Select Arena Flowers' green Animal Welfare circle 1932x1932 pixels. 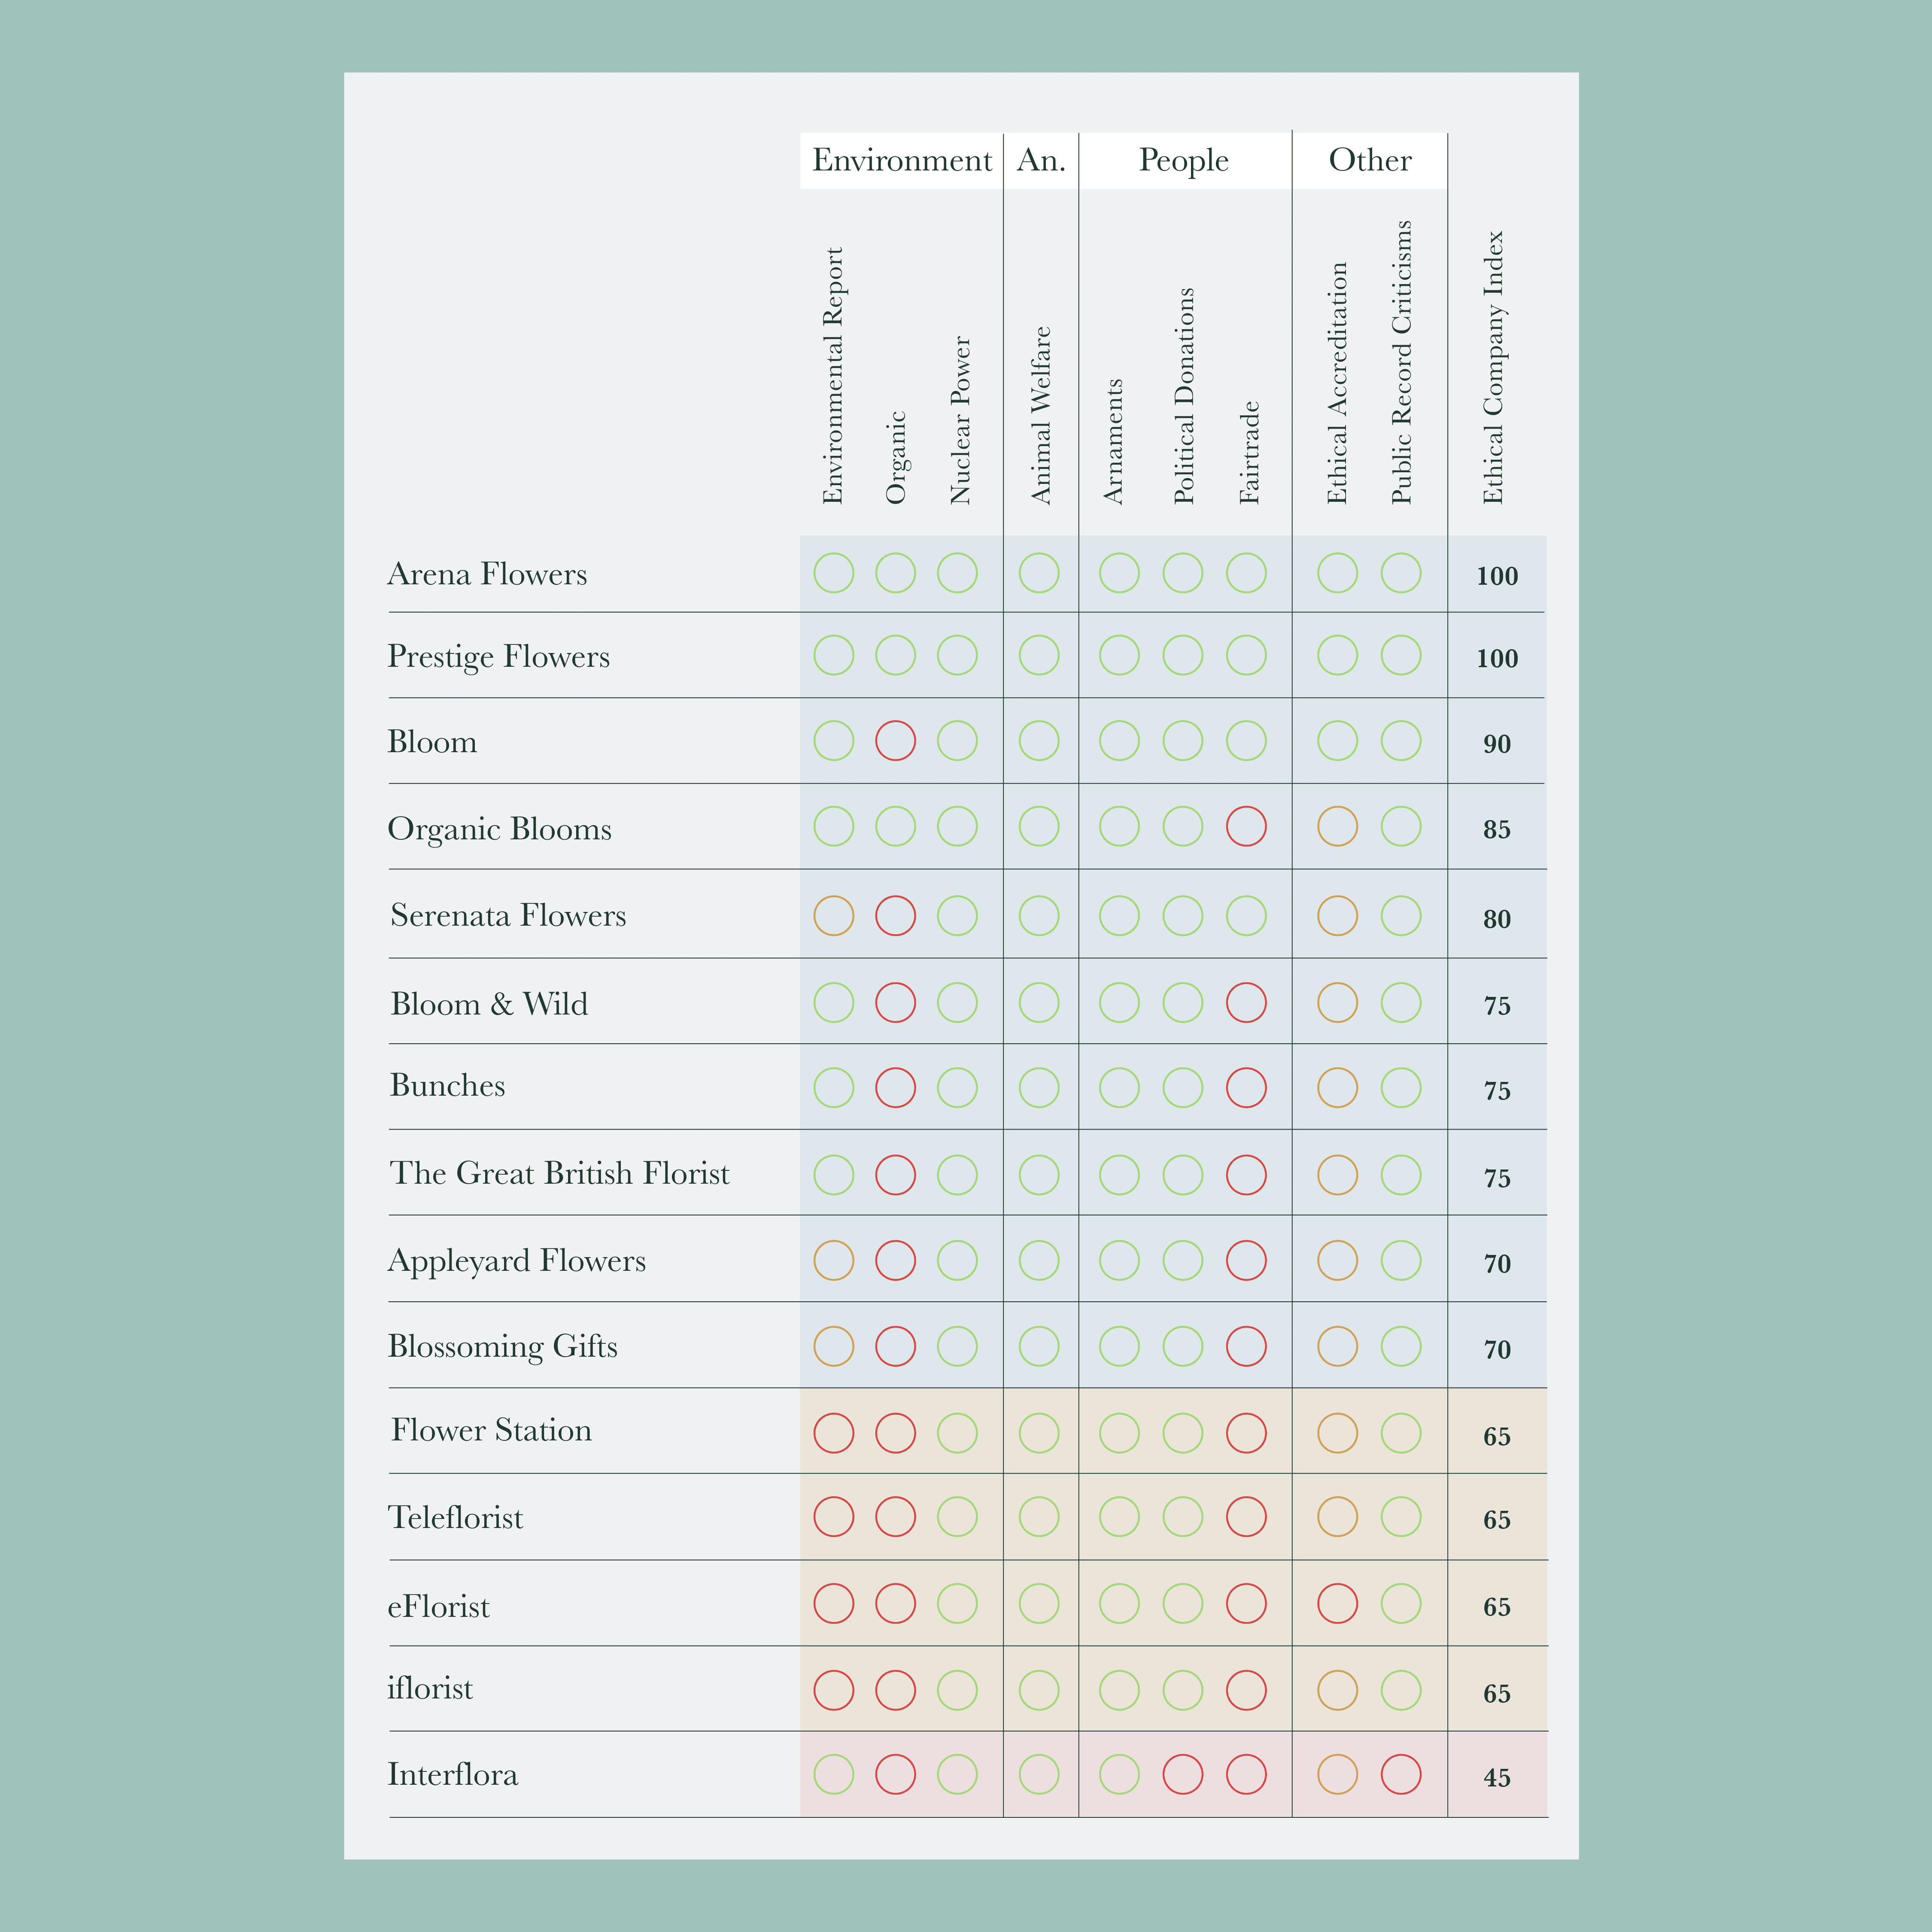[1039, 573]
